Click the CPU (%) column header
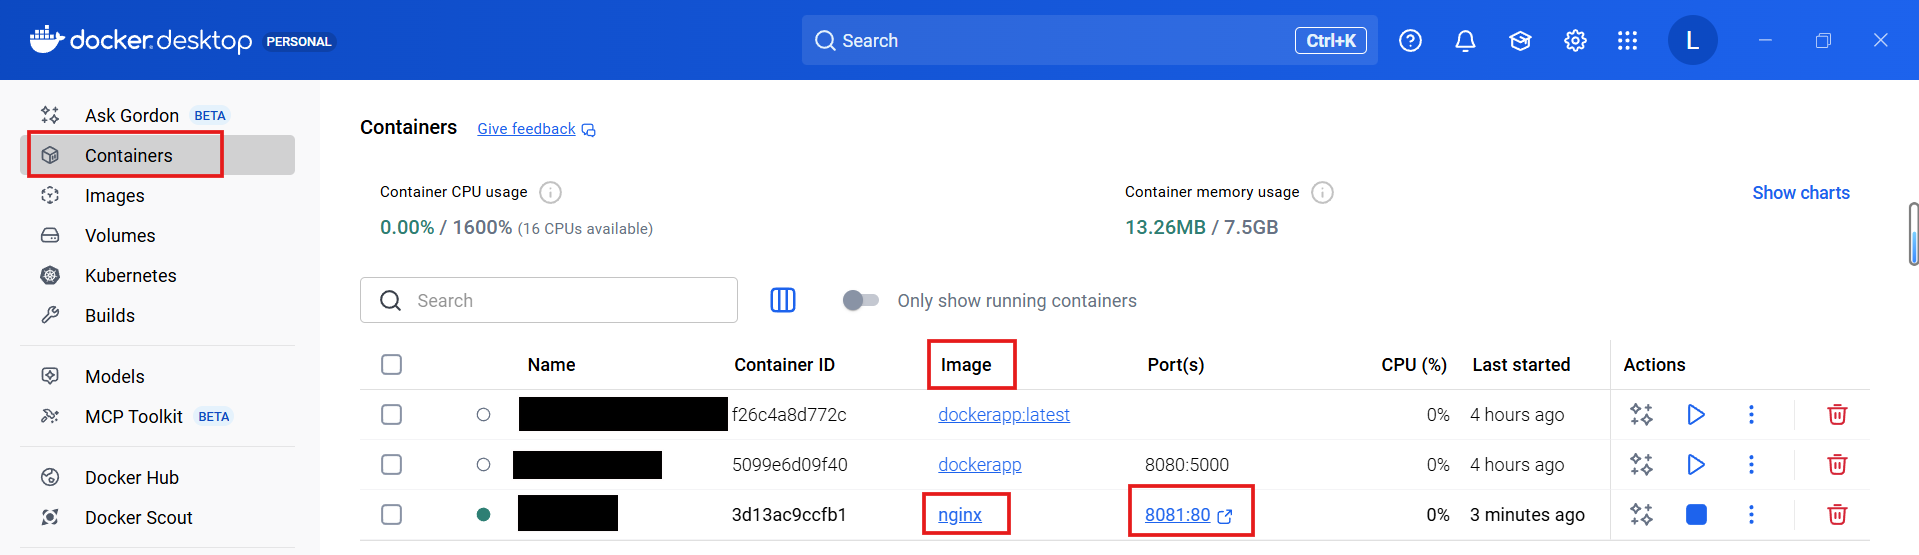The width and height of the screenshot is (1919, 555). [x=1414, y=365]
